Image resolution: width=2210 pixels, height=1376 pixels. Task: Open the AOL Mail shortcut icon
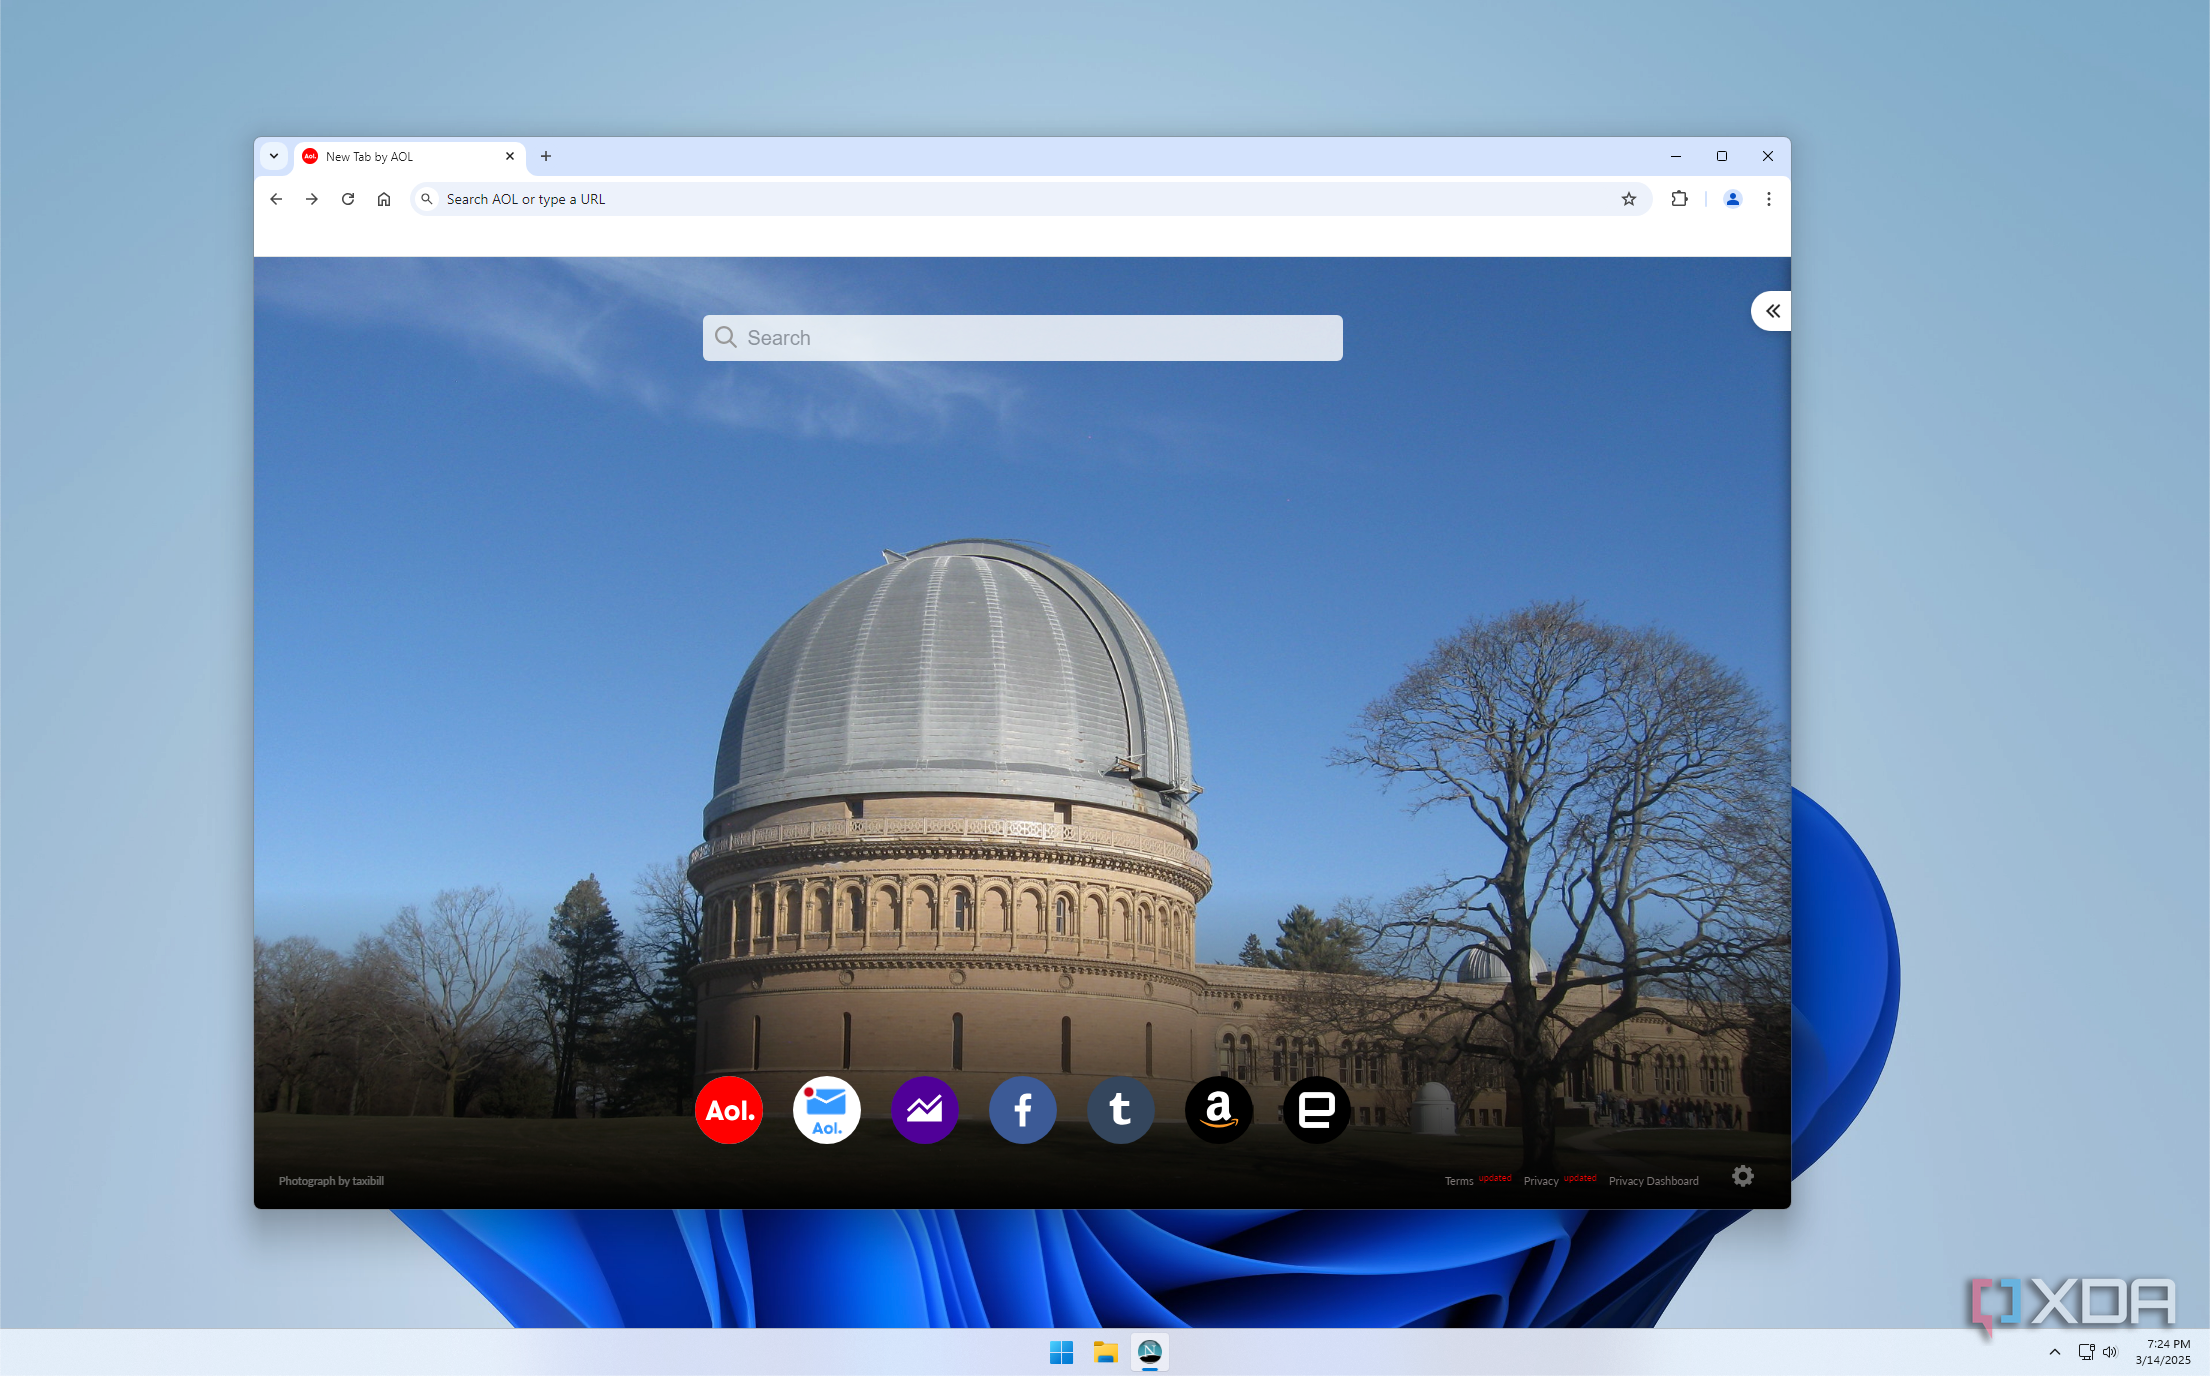tap(827, 1110)
